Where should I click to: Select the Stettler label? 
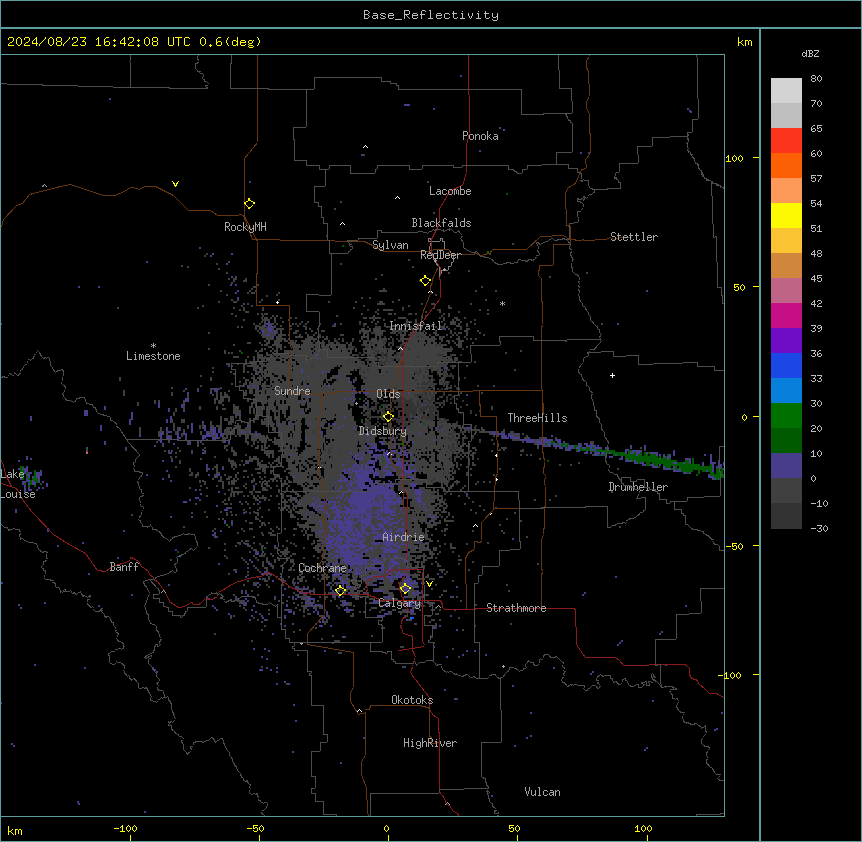click(634, 237)
